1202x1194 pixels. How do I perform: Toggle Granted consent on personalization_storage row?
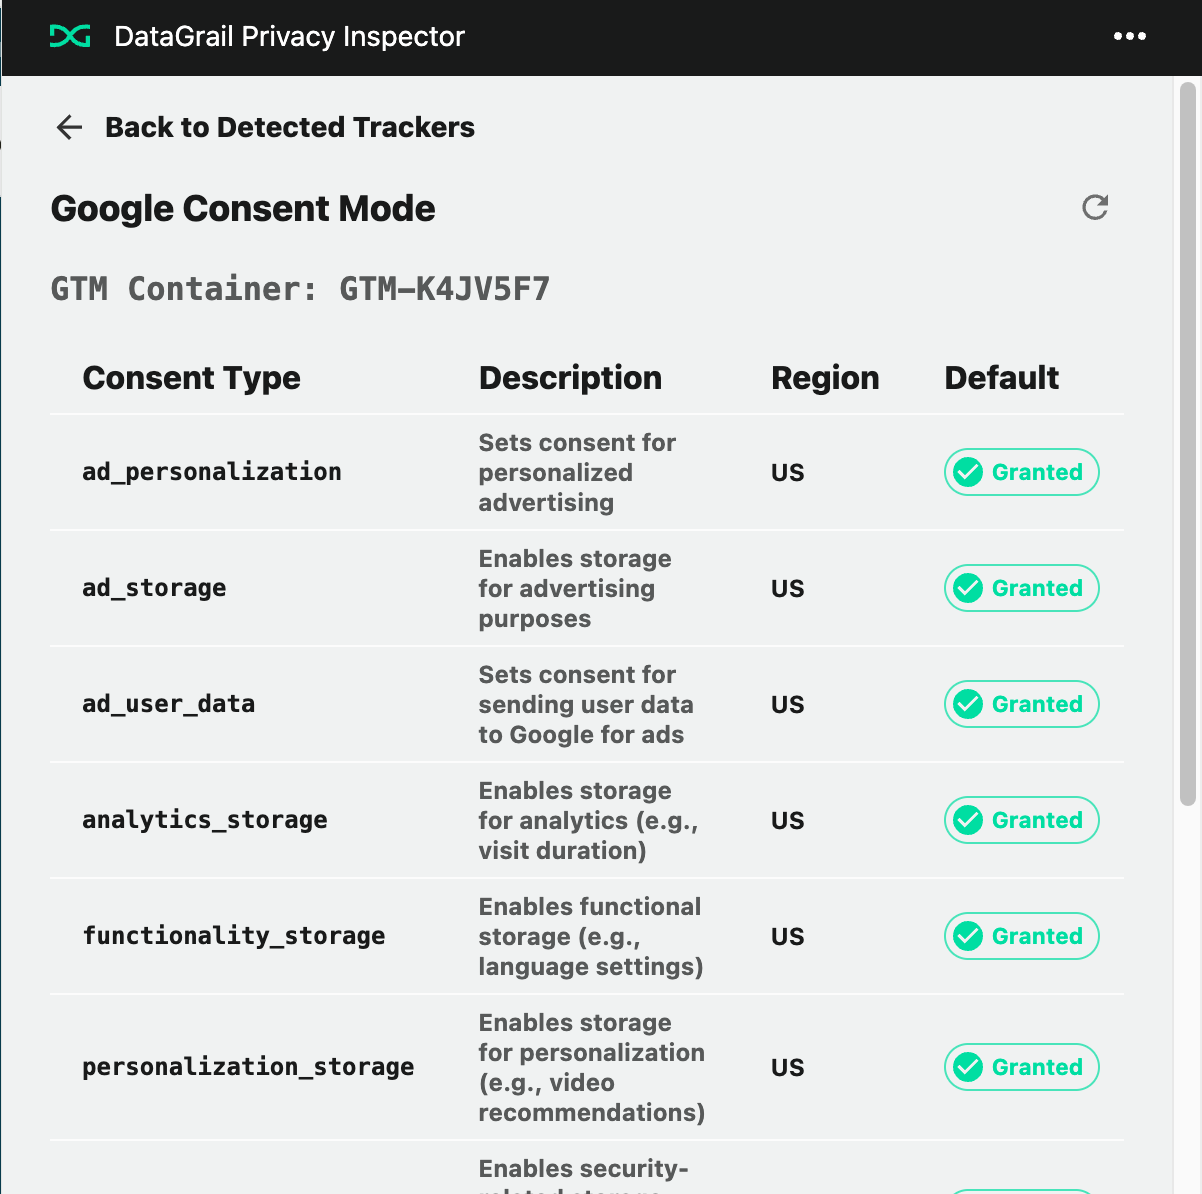coord(1021,1067)
